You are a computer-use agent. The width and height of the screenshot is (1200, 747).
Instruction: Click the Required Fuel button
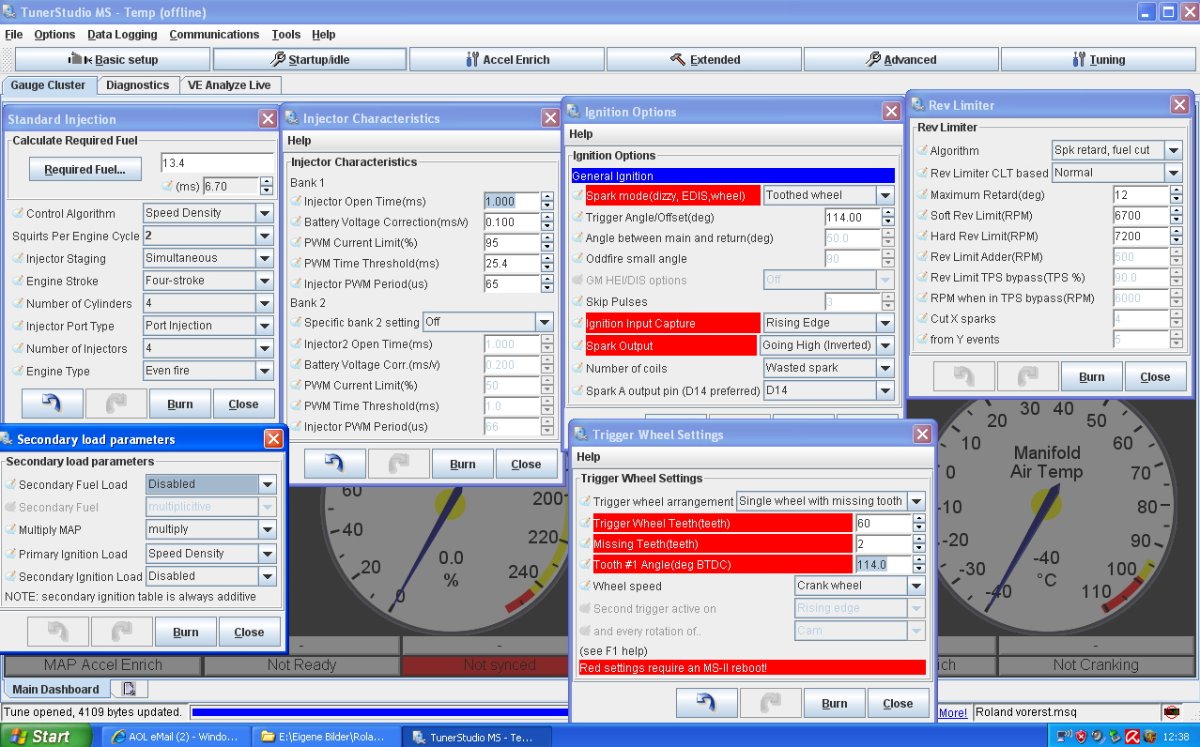coord(85,169)
